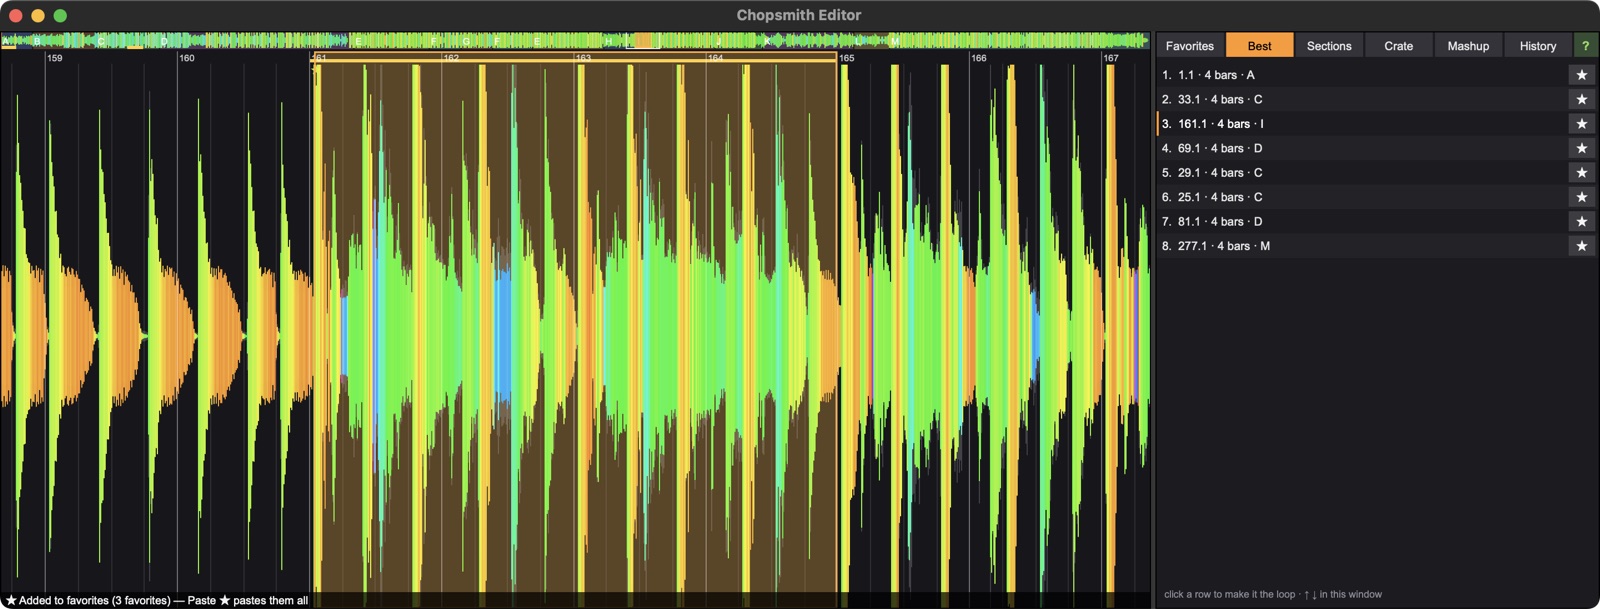This screenshot has width=1600, height=609.
Task: Click the 'Added to favorites' status message
Action: [x=157, y=600]
